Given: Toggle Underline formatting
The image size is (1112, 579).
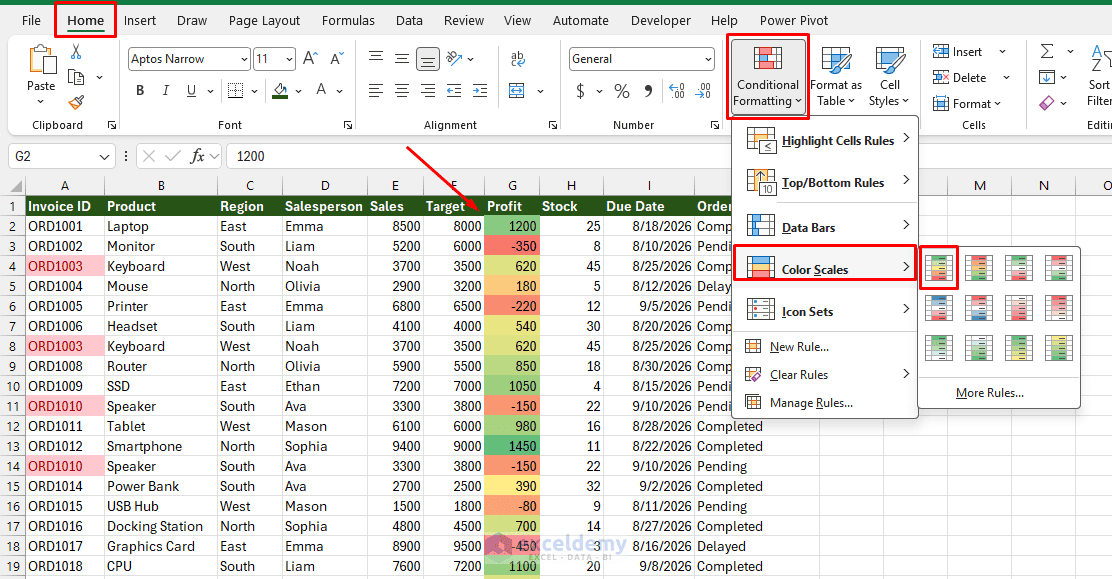Looking at the screenshot, I should [191, 90].
